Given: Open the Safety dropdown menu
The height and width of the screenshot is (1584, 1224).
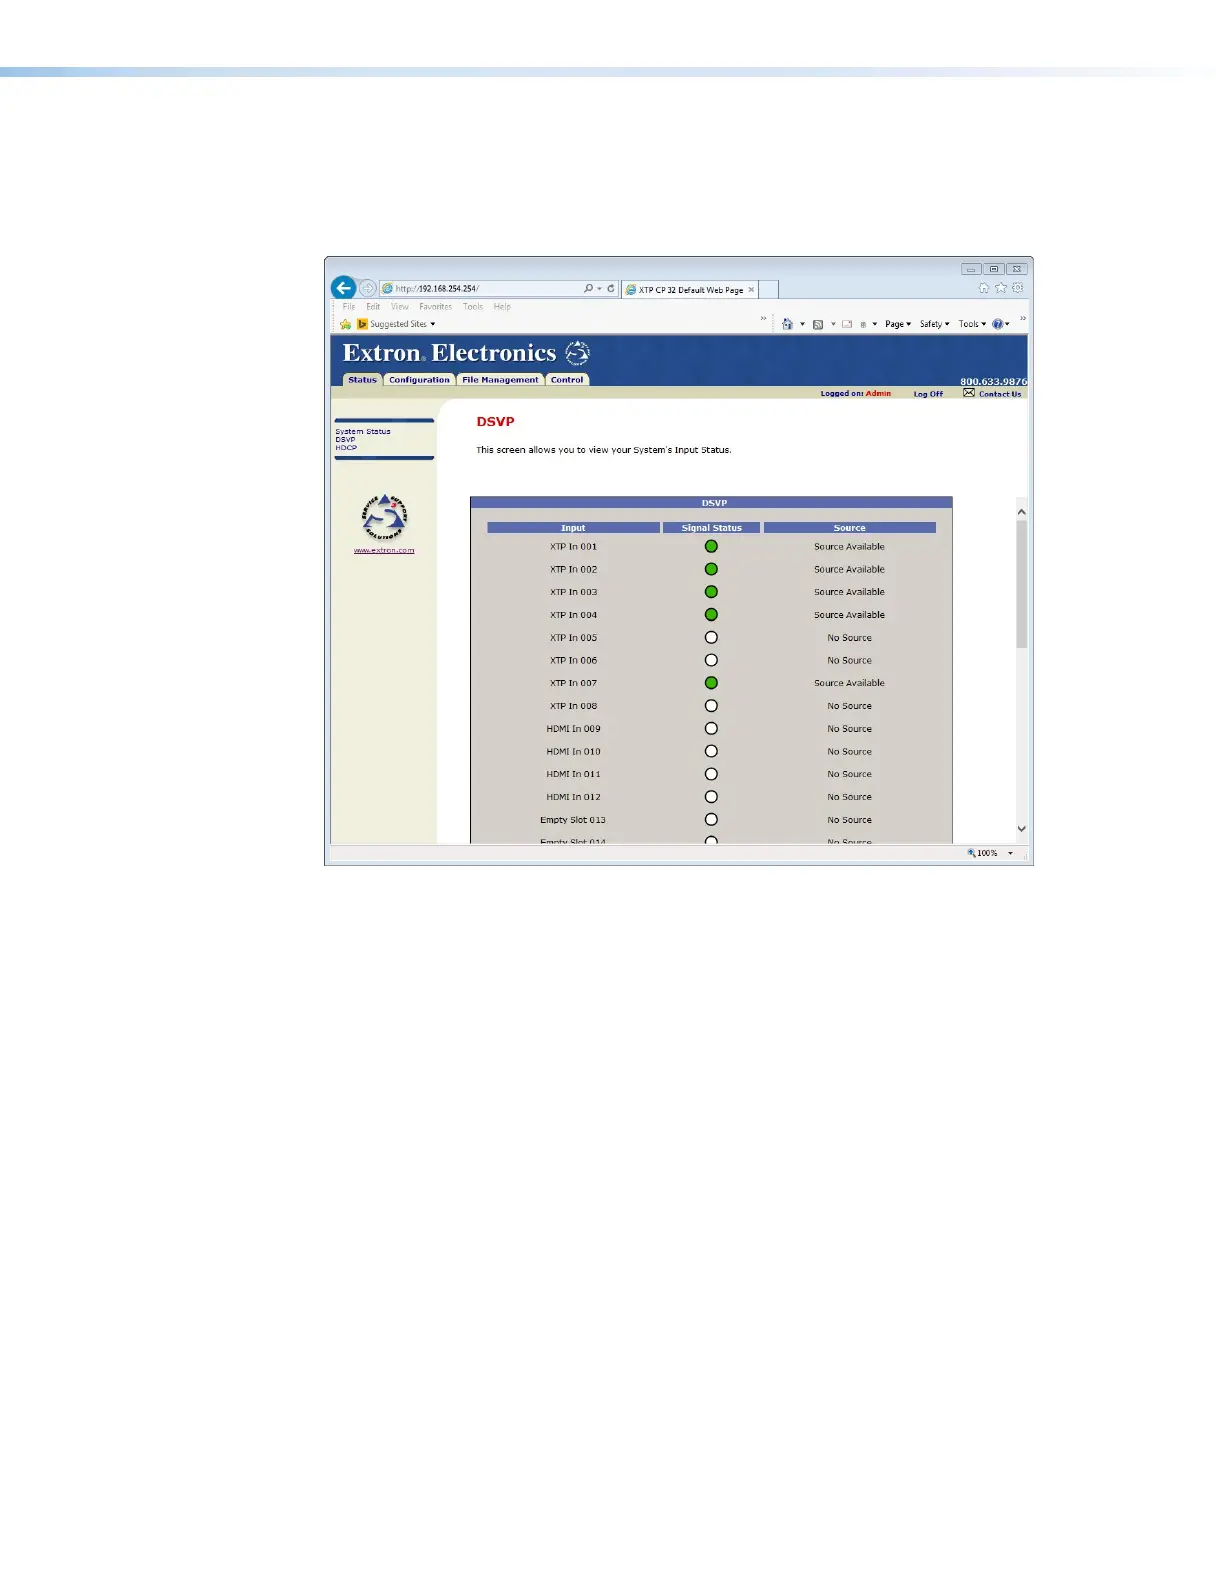Looking at the screenshot, I should pos(935,324).
